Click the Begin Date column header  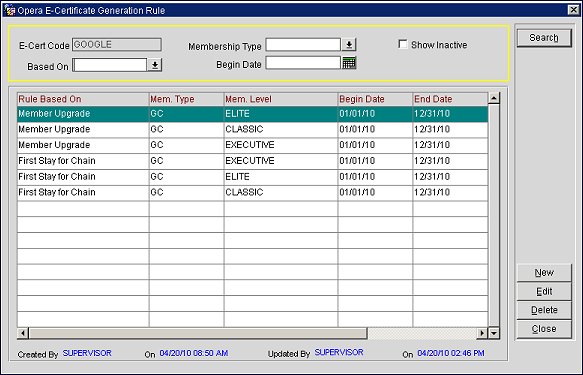(375, 99)
